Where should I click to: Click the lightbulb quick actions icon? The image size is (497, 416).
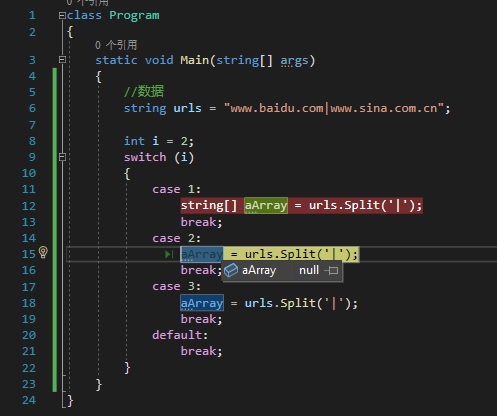pos(44,252)
